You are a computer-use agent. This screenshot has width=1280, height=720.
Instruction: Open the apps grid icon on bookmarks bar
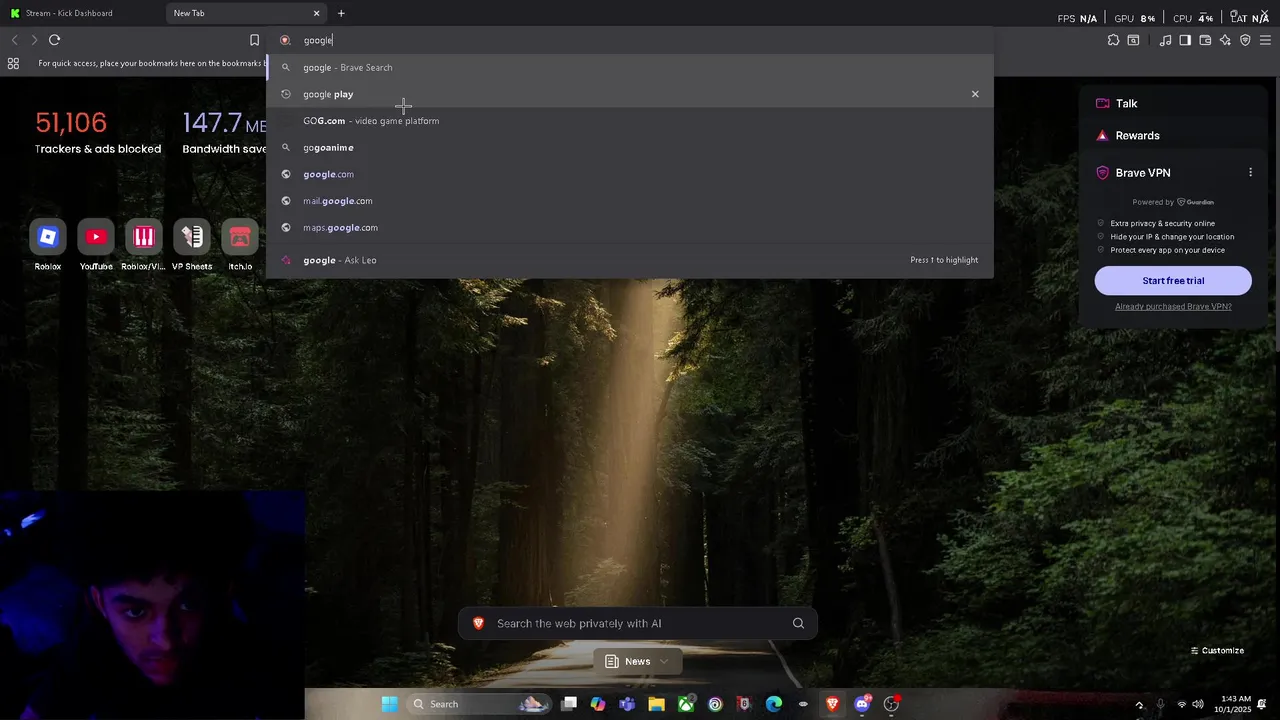[x=13, y=63]
